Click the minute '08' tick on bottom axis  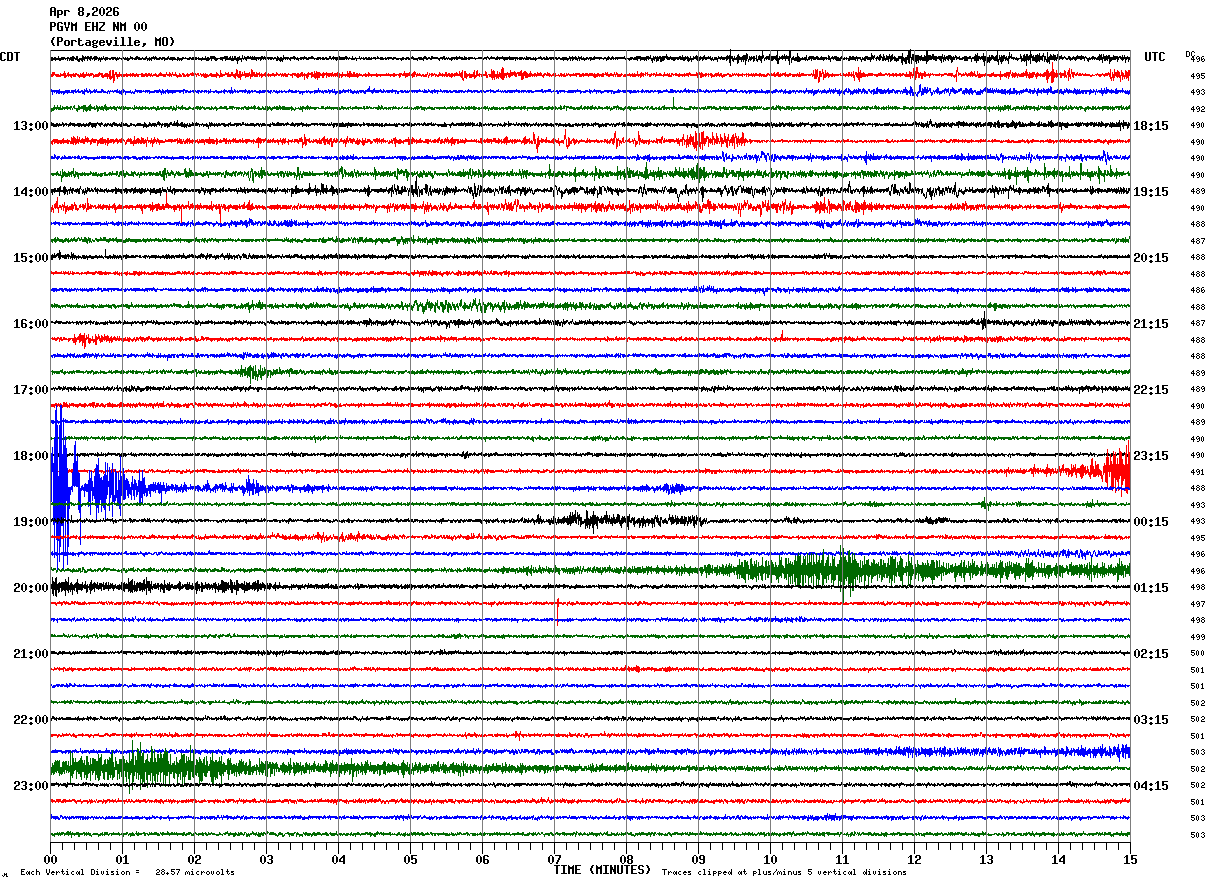point(627,859)
